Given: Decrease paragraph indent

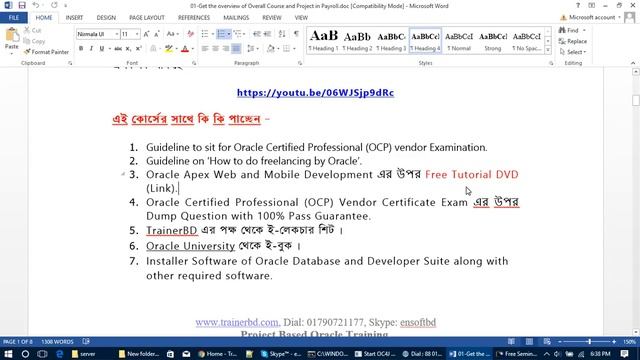Looking at the screenshot, I should pos(256,34).
